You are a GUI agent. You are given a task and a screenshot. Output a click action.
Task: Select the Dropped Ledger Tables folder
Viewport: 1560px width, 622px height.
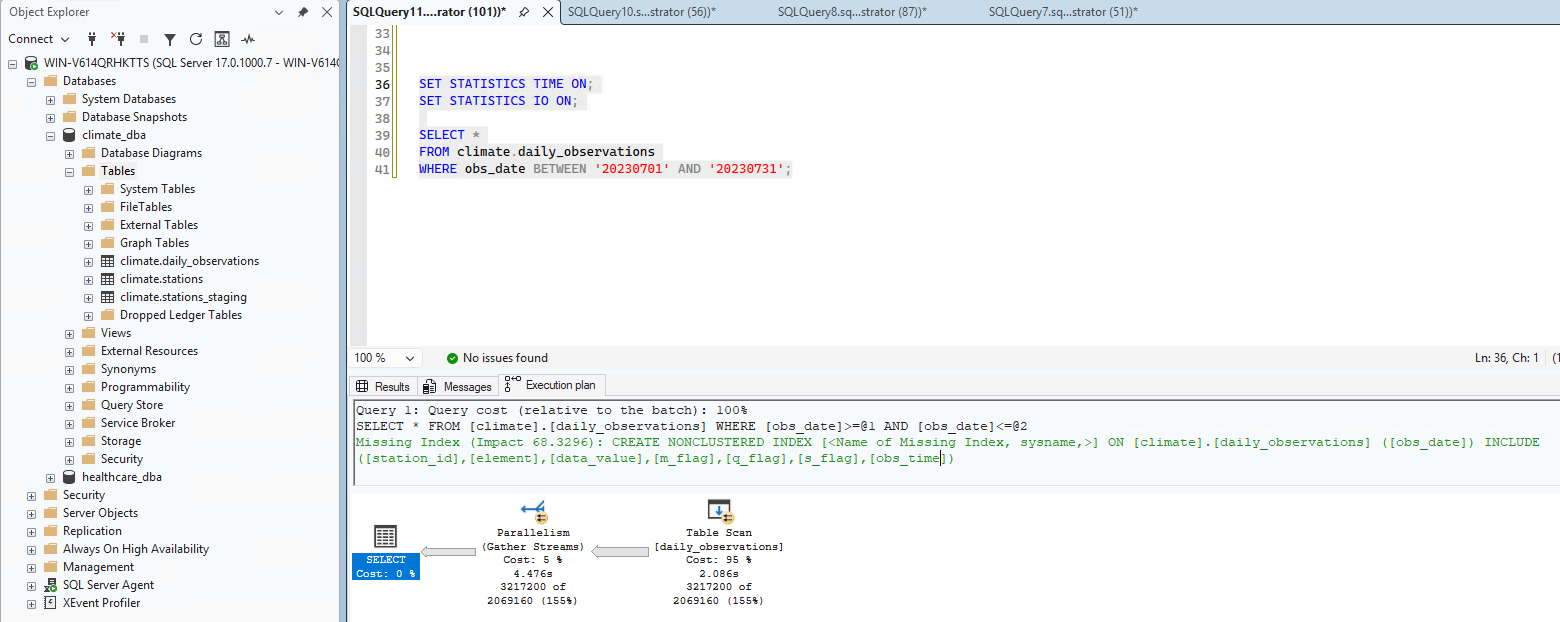coord(181,315)
